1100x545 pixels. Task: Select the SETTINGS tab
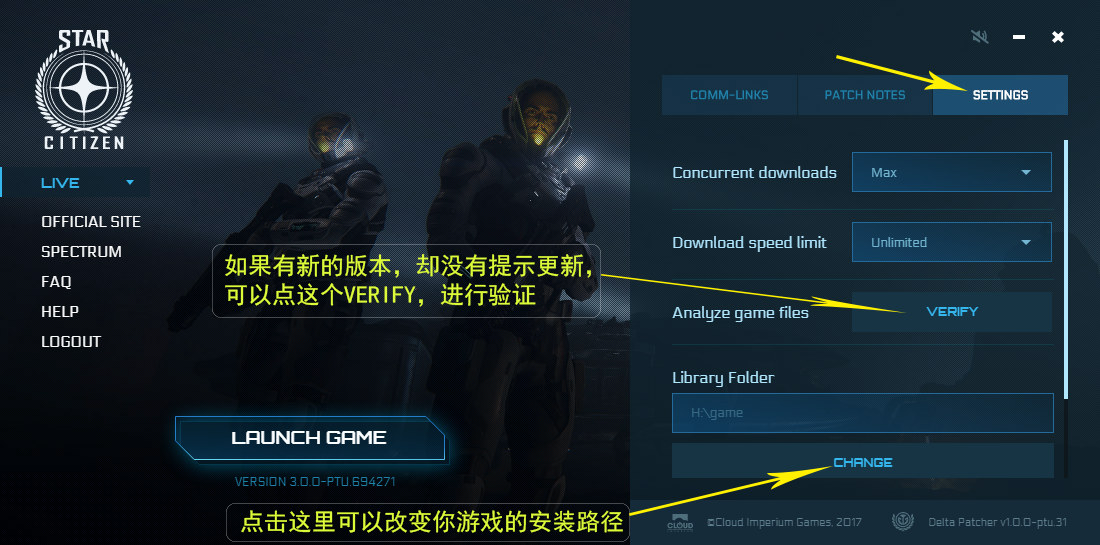pyautogui.click(x=1000, y=95)
